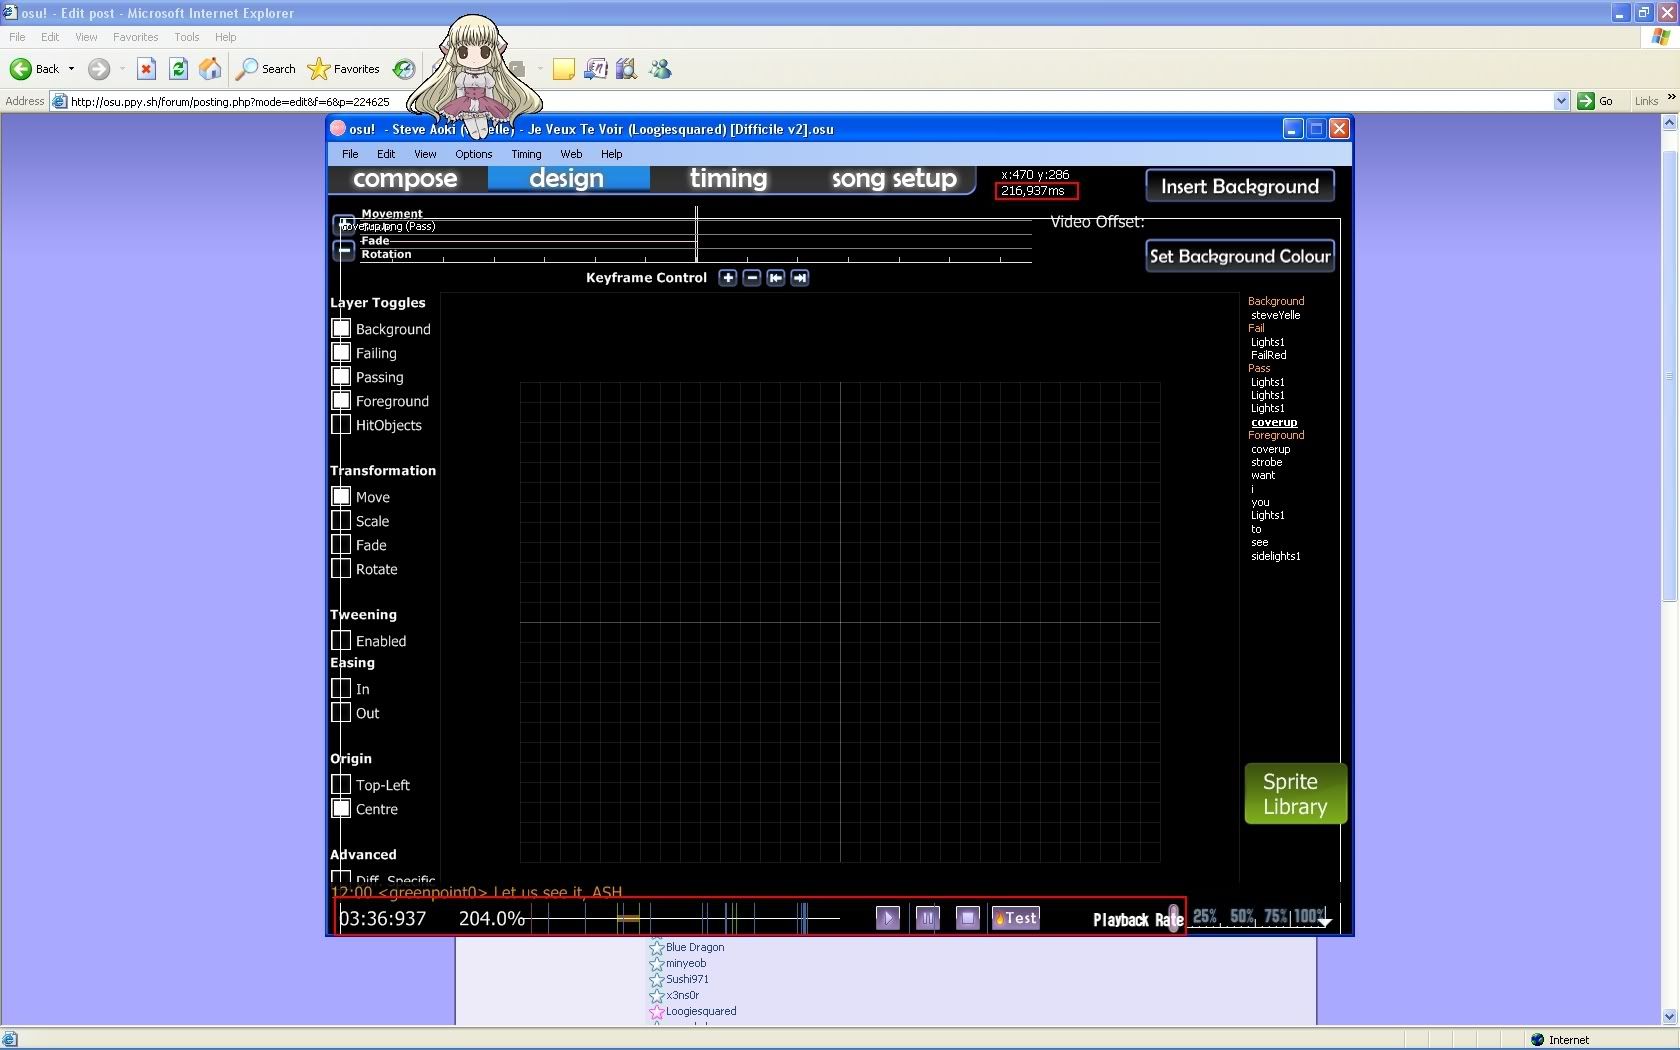Enable the Scale transformation checkbox
This screenshot has height=1050, width=1680.
click(x=341, y=520)
